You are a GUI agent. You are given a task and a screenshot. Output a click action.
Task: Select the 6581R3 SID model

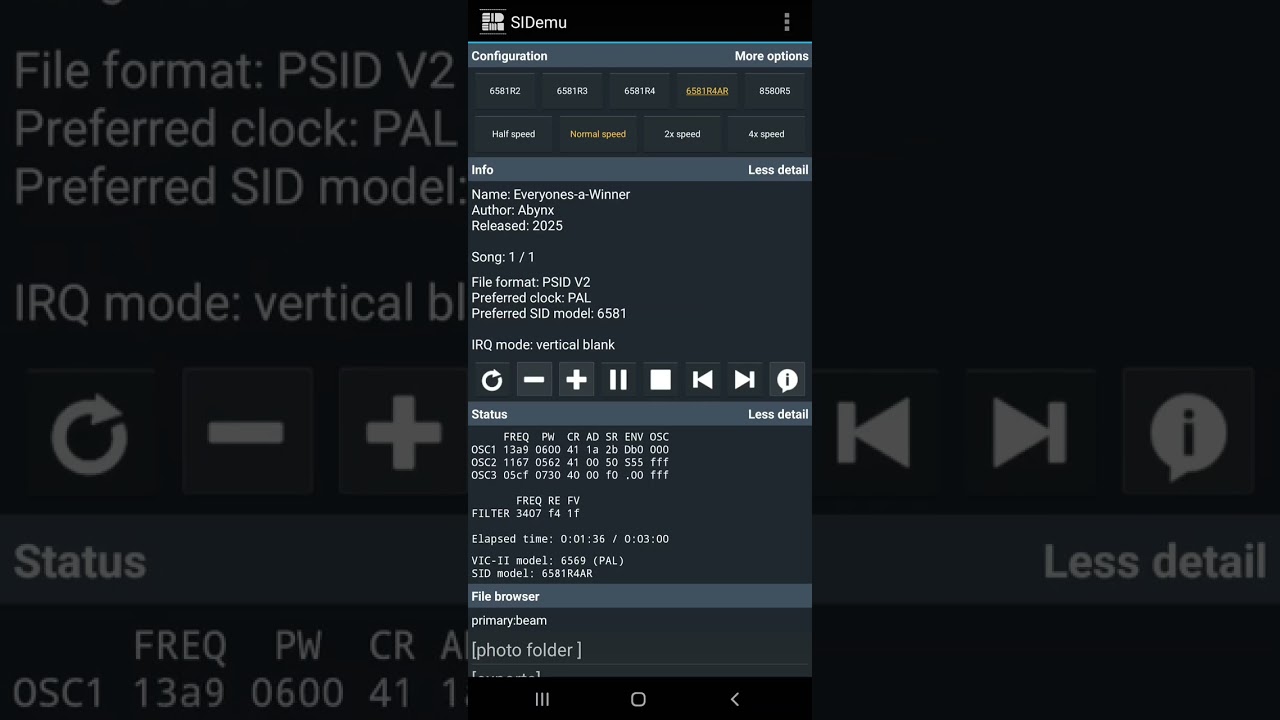click(x=572, y=91)
